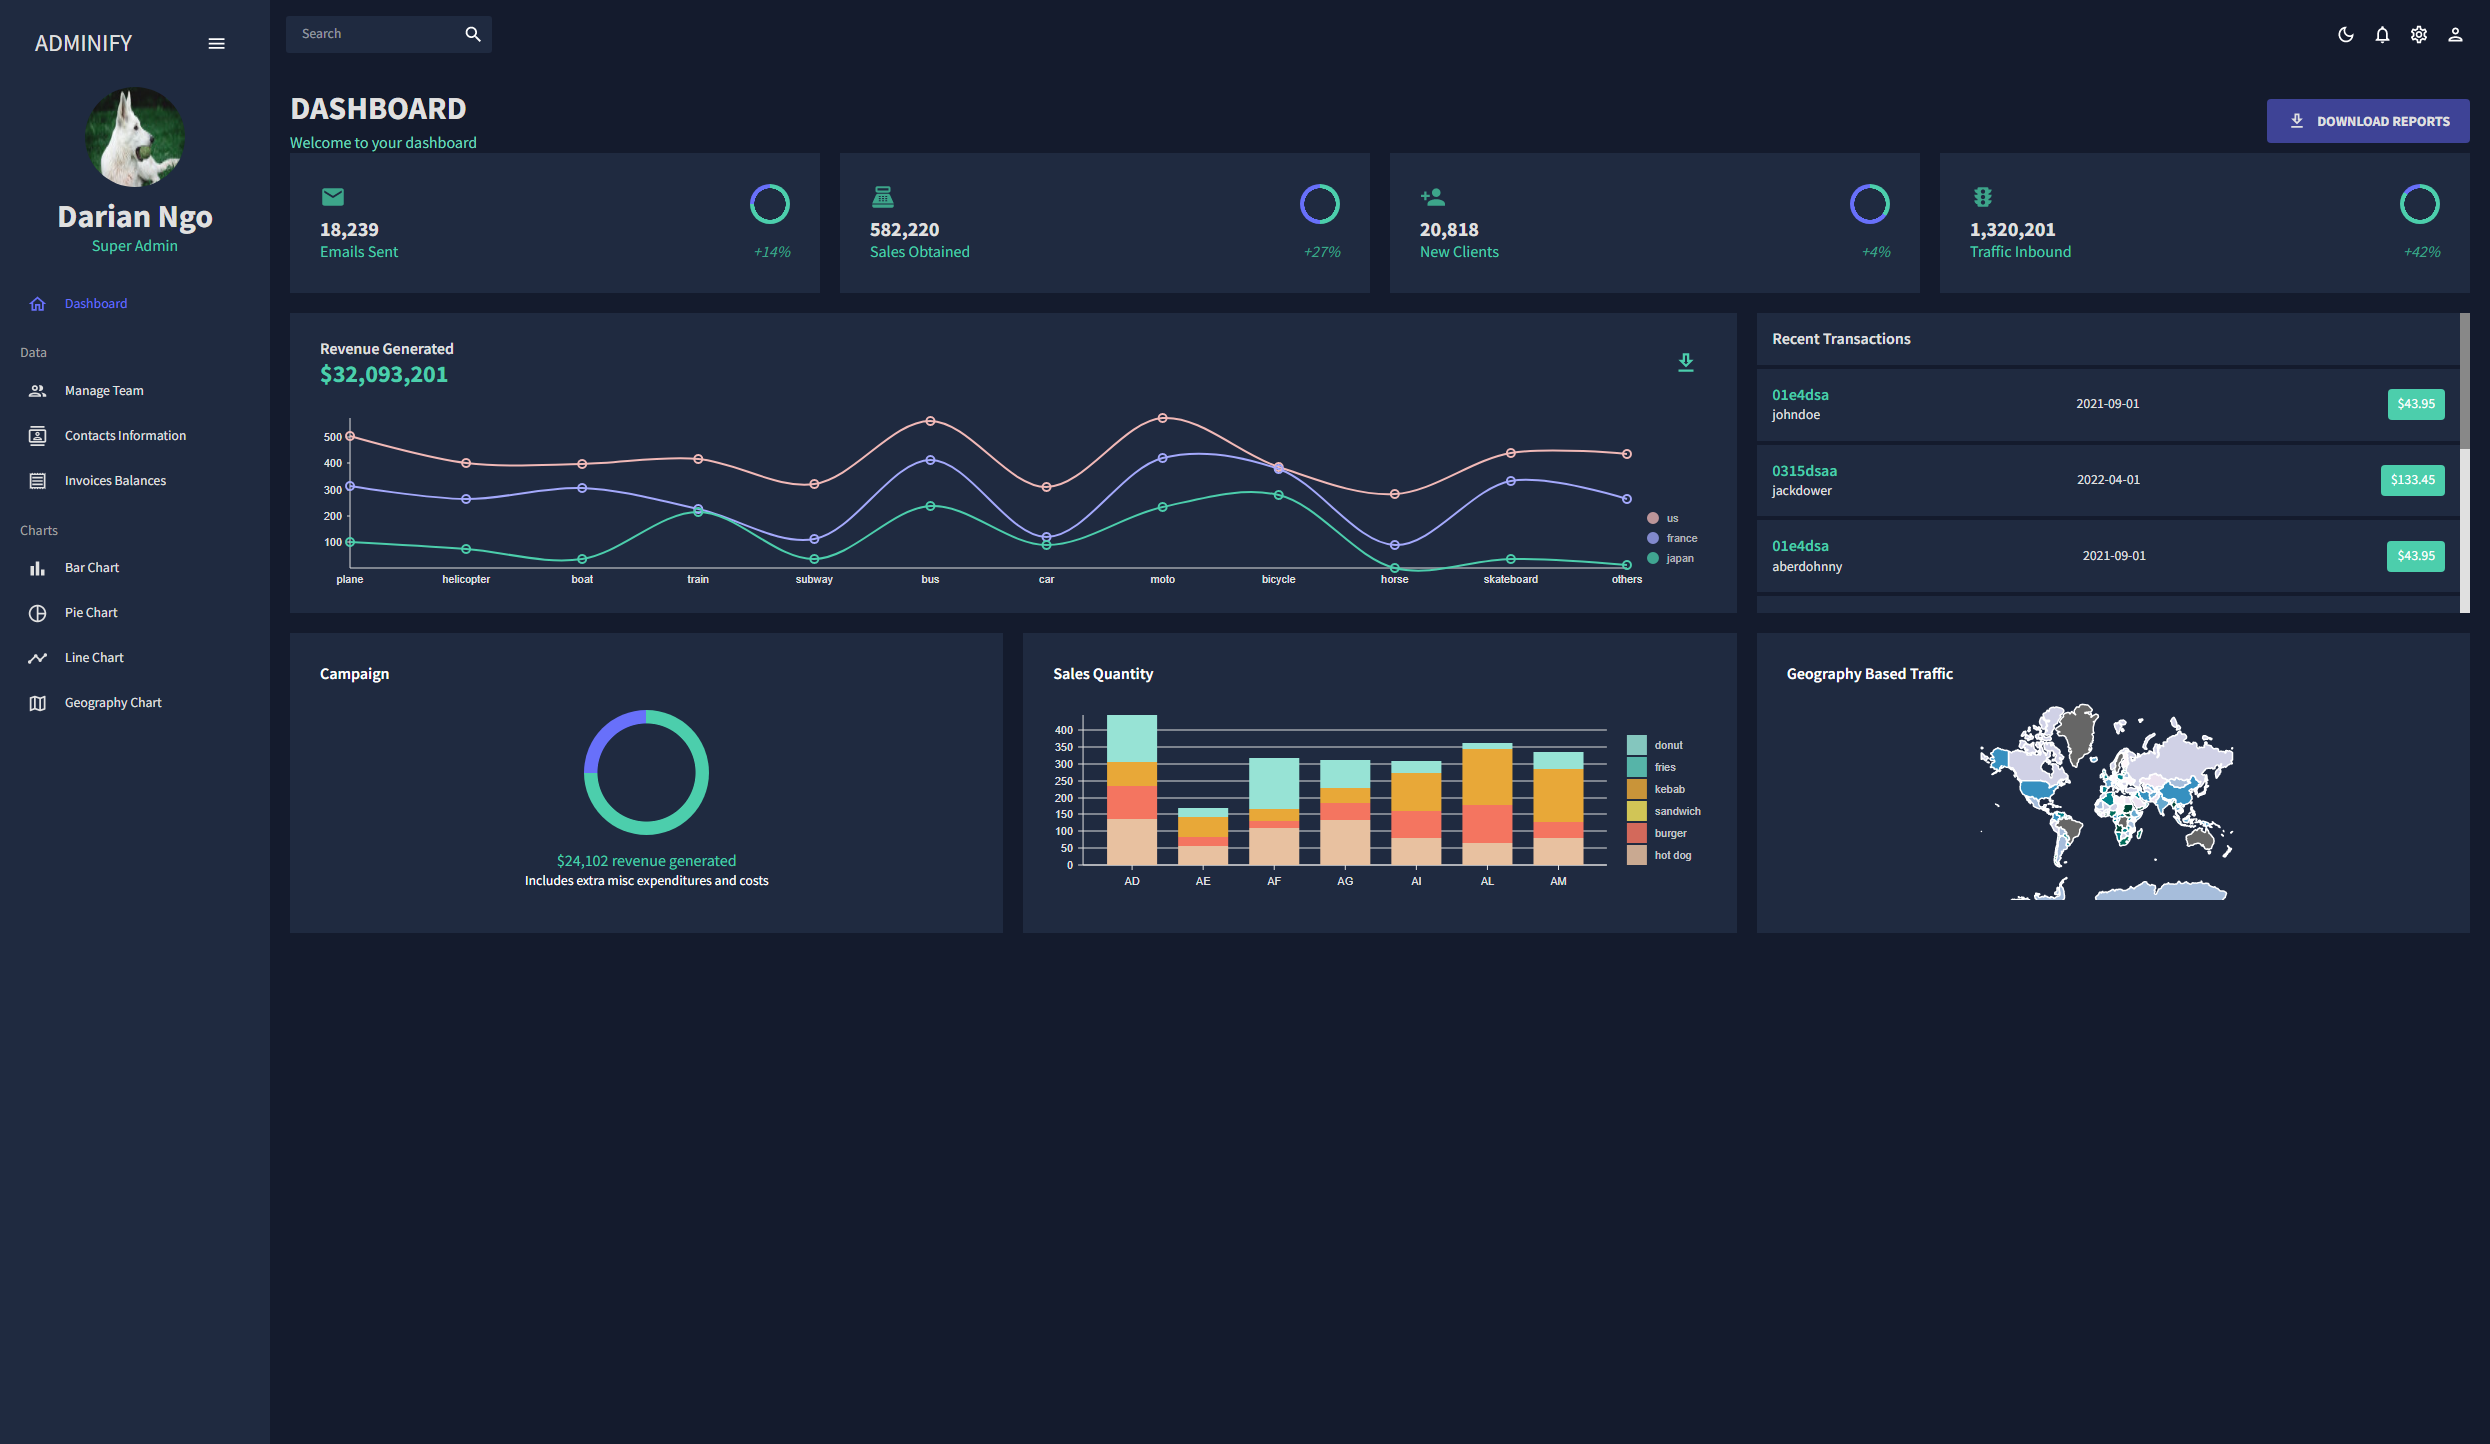2490x1444 pixels.
Task: Click the Traffic Inbound traffic light icon
Action: click(1982, 197)
